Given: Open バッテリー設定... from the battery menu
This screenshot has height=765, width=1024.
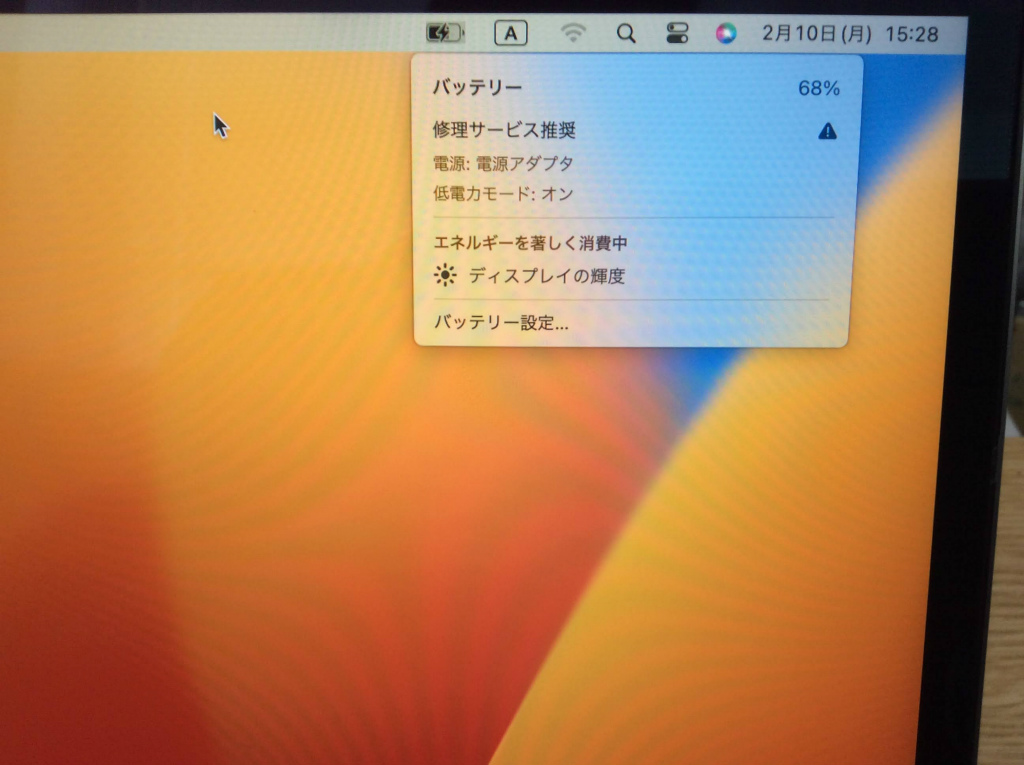Looking at the screenshot, I should [501, 323].
